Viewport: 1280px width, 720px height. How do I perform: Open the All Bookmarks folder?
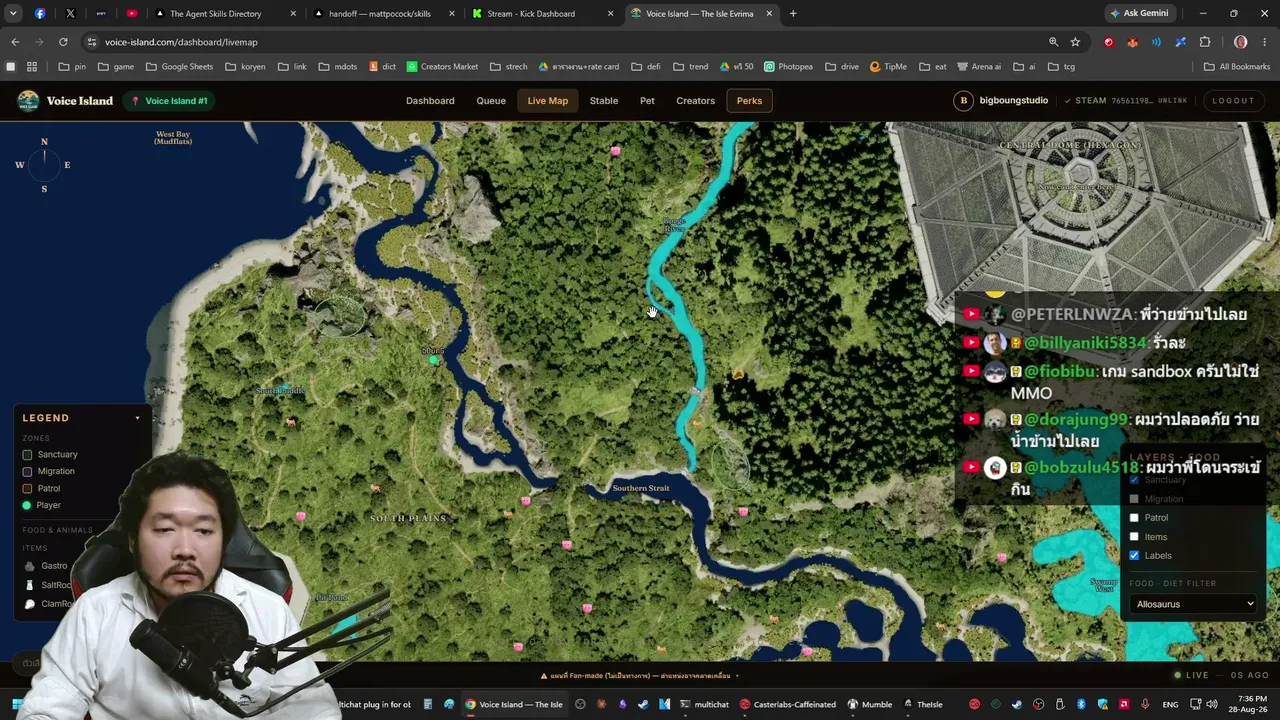click(x=1236, y=67)
